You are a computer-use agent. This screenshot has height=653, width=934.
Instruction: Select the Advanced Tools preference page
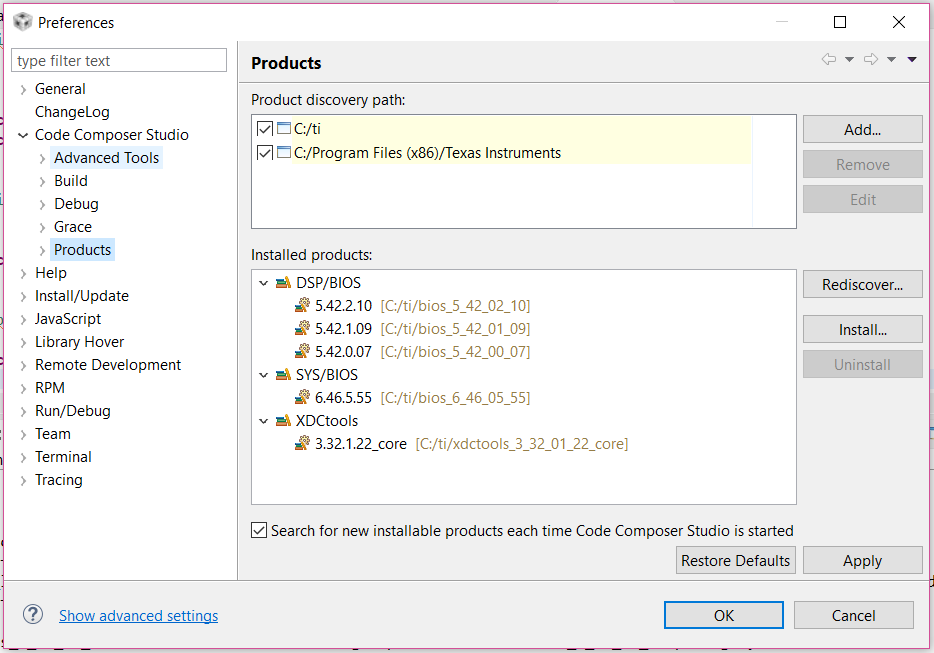[106, 158]
